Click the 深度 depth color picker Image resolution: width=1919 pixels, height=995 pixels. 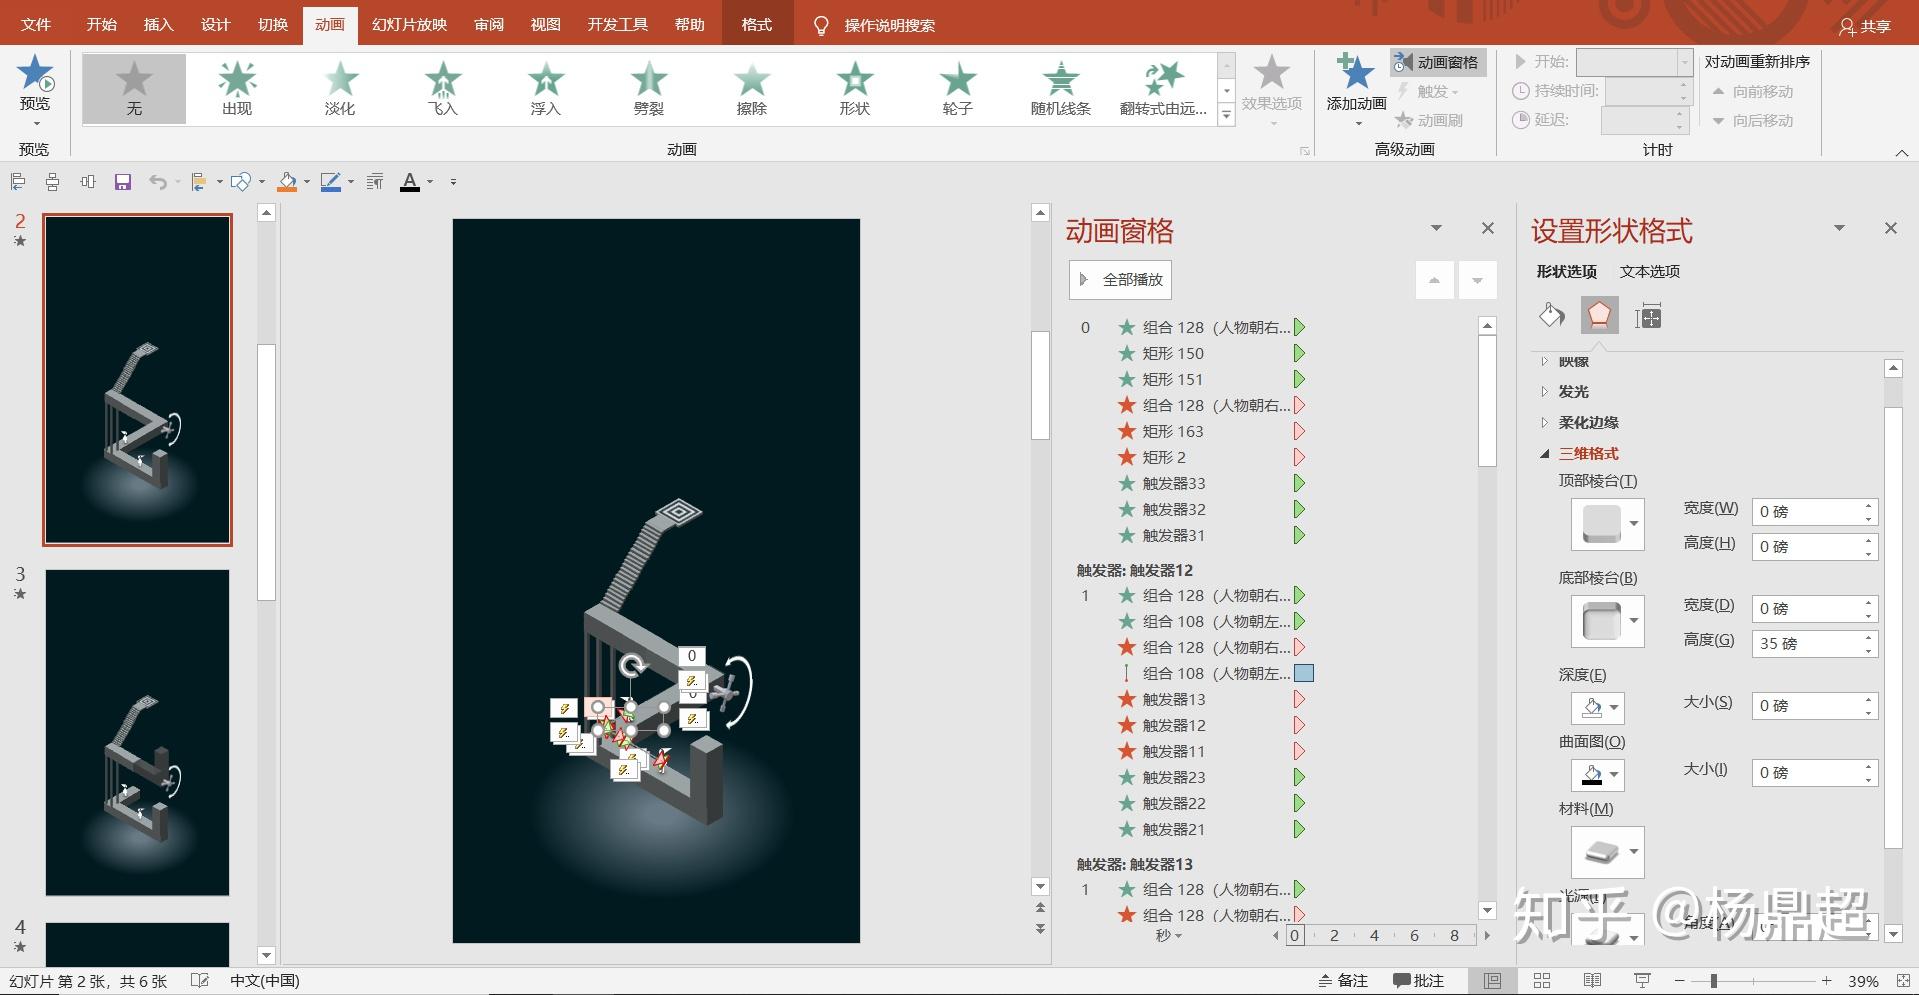[x=1597, y=708]
